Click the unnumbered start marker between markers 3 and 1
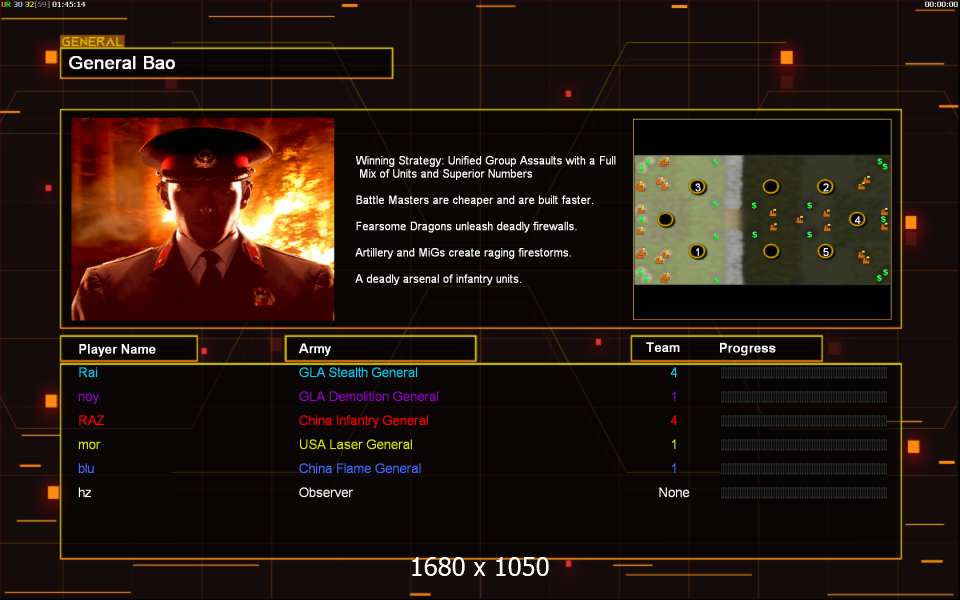Screen dimensions: 960x600 pos(666,219)
